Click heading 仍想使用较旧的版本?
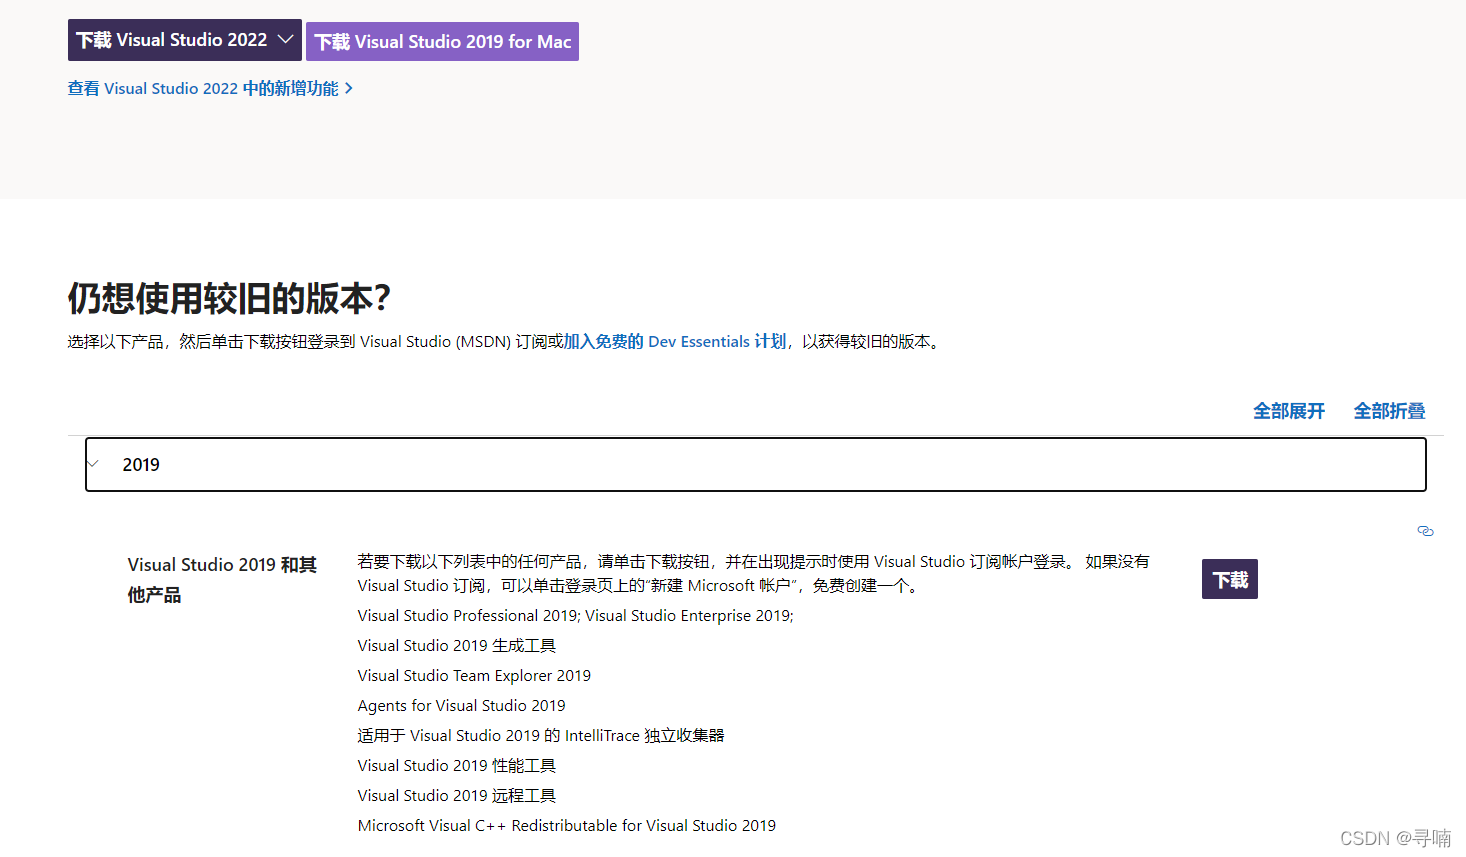The height and width of the screenshot is (857, 1466). (229, 298)
